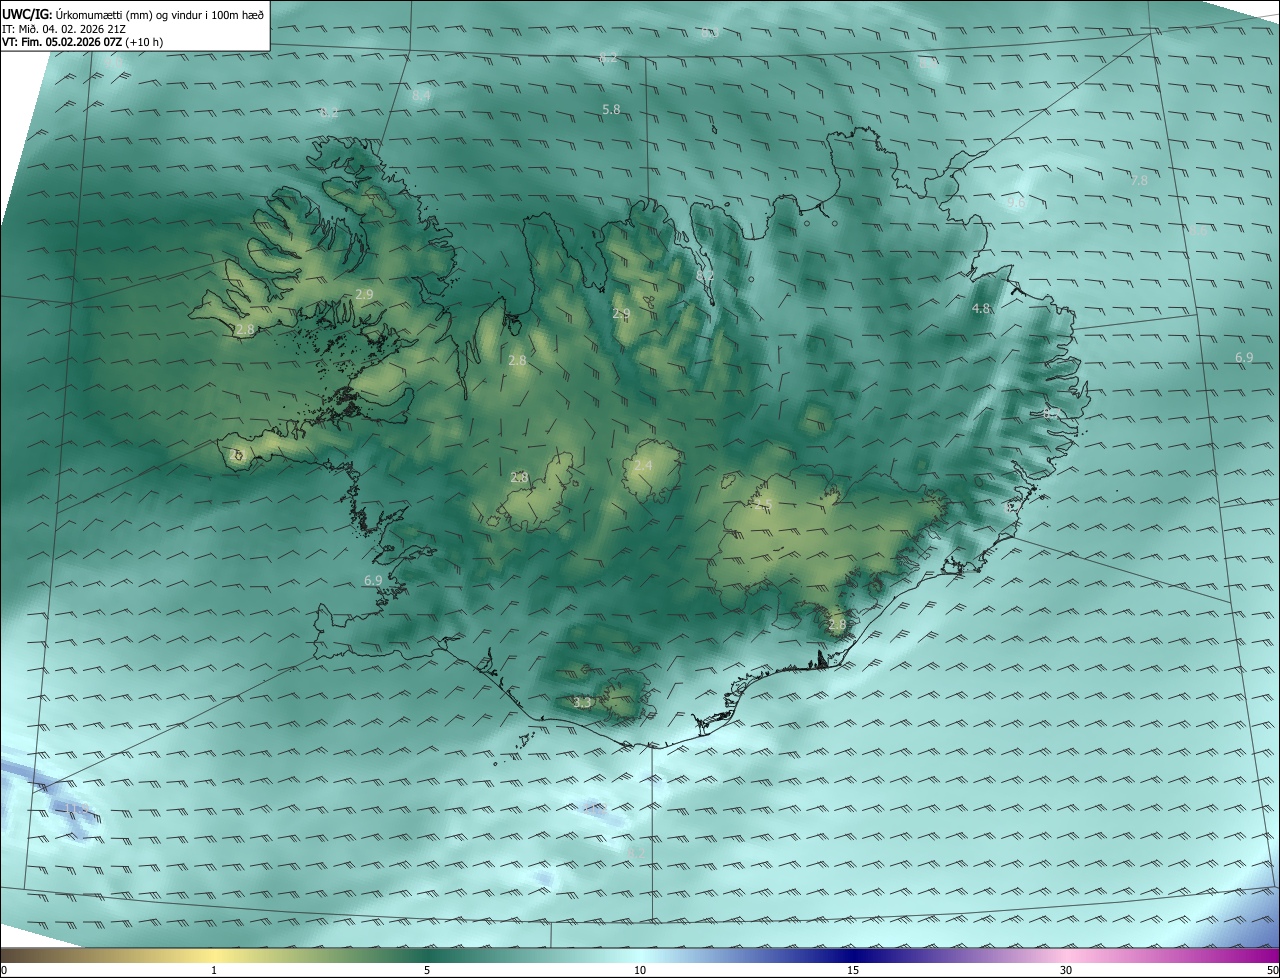Viewport: 1280px width, 978px height.
Task: Click the "1" tick label on the colorbar
Action: click(x=214, y=970)
